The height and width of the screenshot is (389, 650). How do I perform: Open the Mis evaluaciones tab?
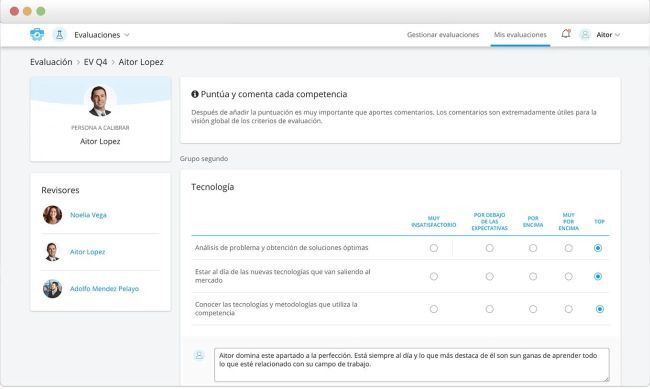[x=520, y=35]
